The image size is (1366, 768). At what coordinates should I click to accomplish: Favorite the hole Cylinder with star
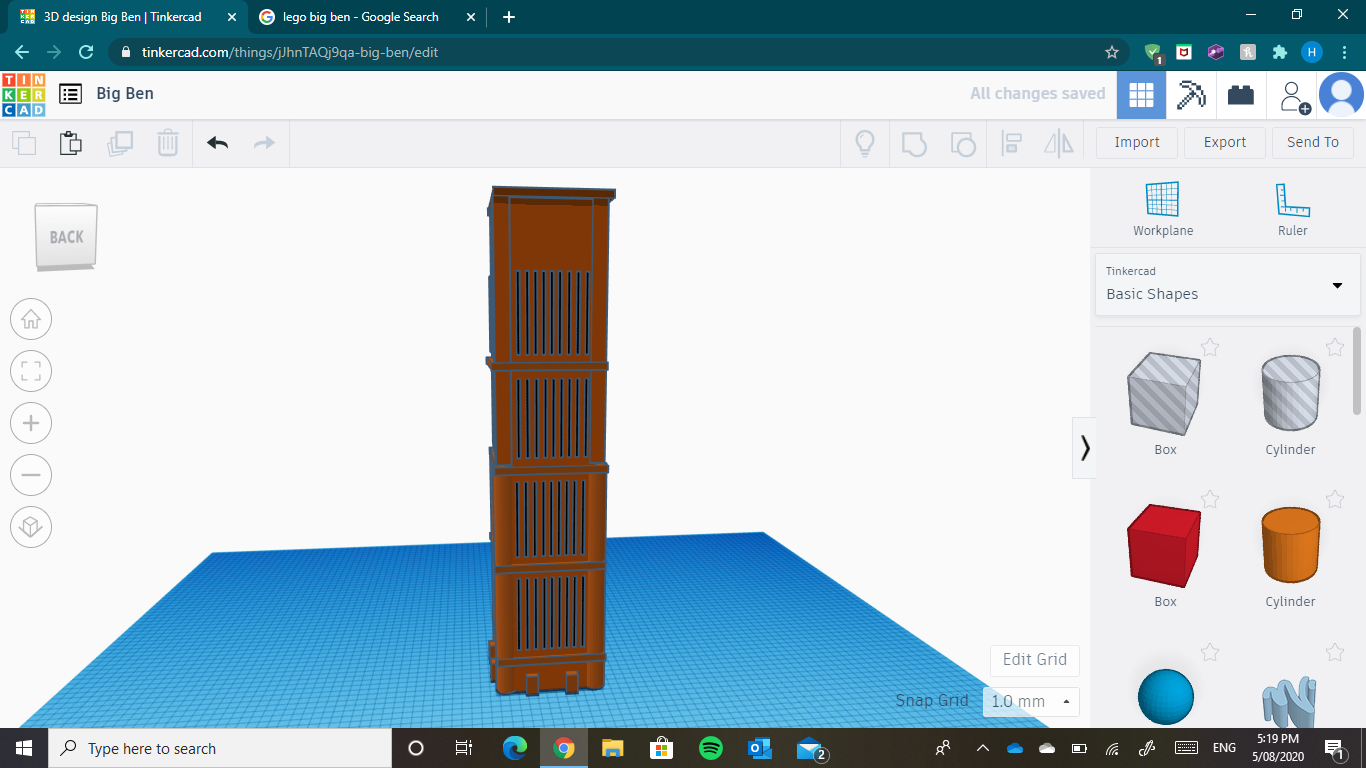[x=1335, y=348]
